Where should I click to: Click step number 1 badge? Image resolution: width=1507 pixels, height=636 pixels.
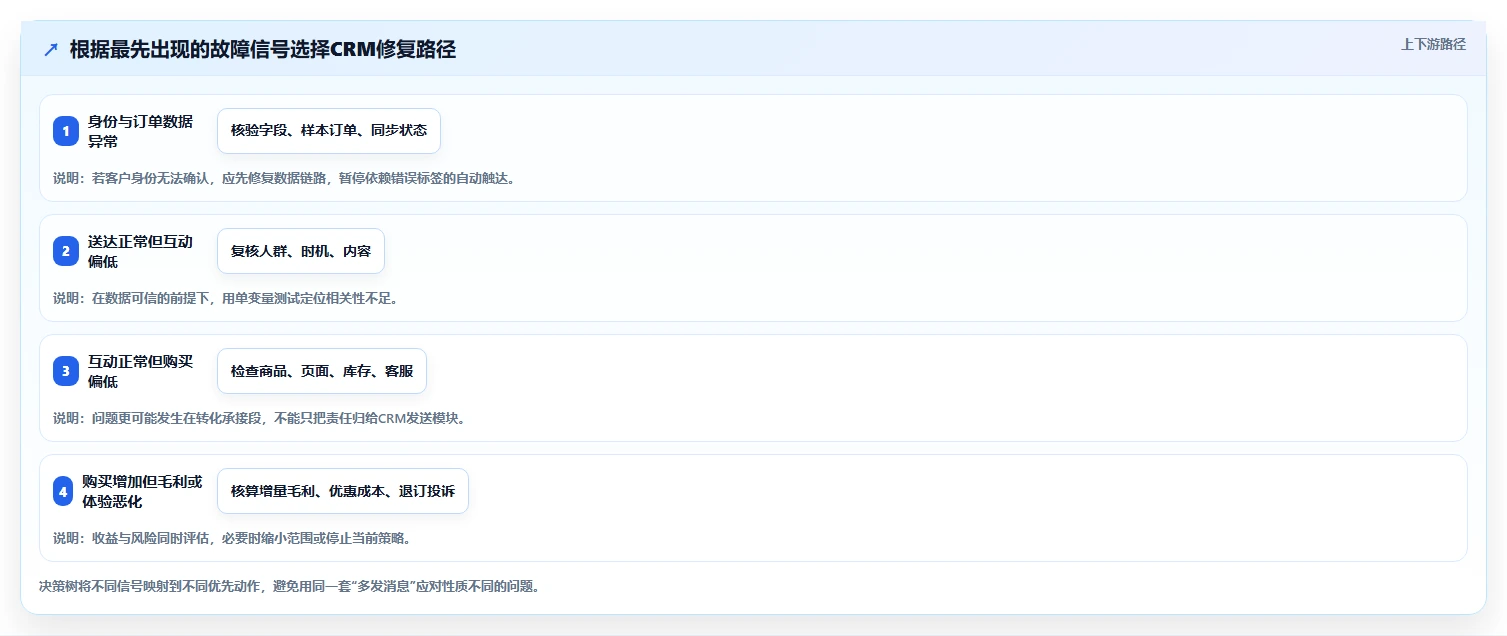pyautogui.click(x=66, y=131)
